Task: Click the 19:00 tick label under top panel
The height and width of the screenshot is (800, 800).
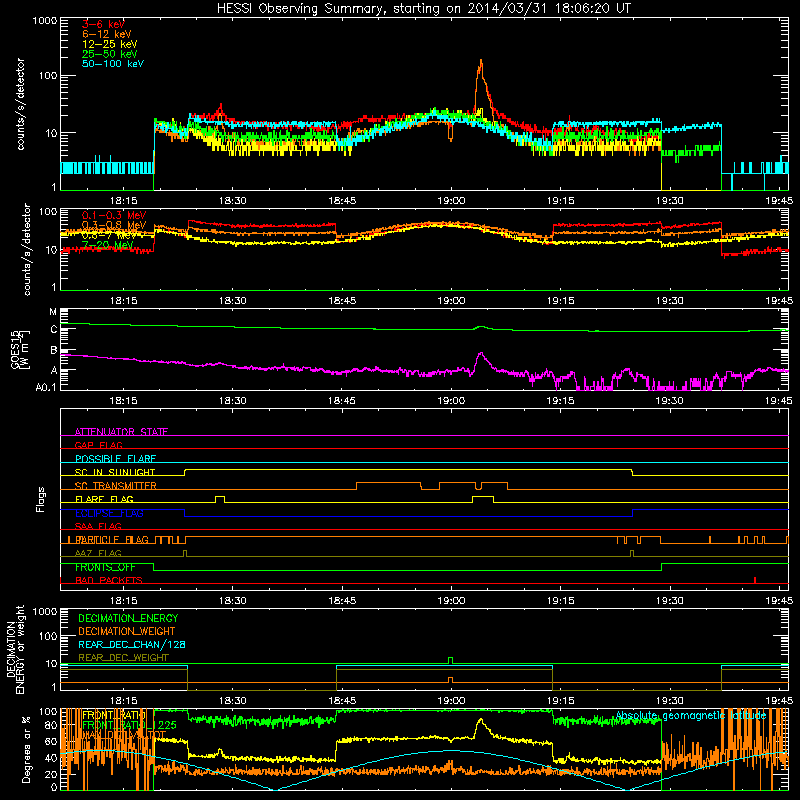Action: (x=451, y=201)
